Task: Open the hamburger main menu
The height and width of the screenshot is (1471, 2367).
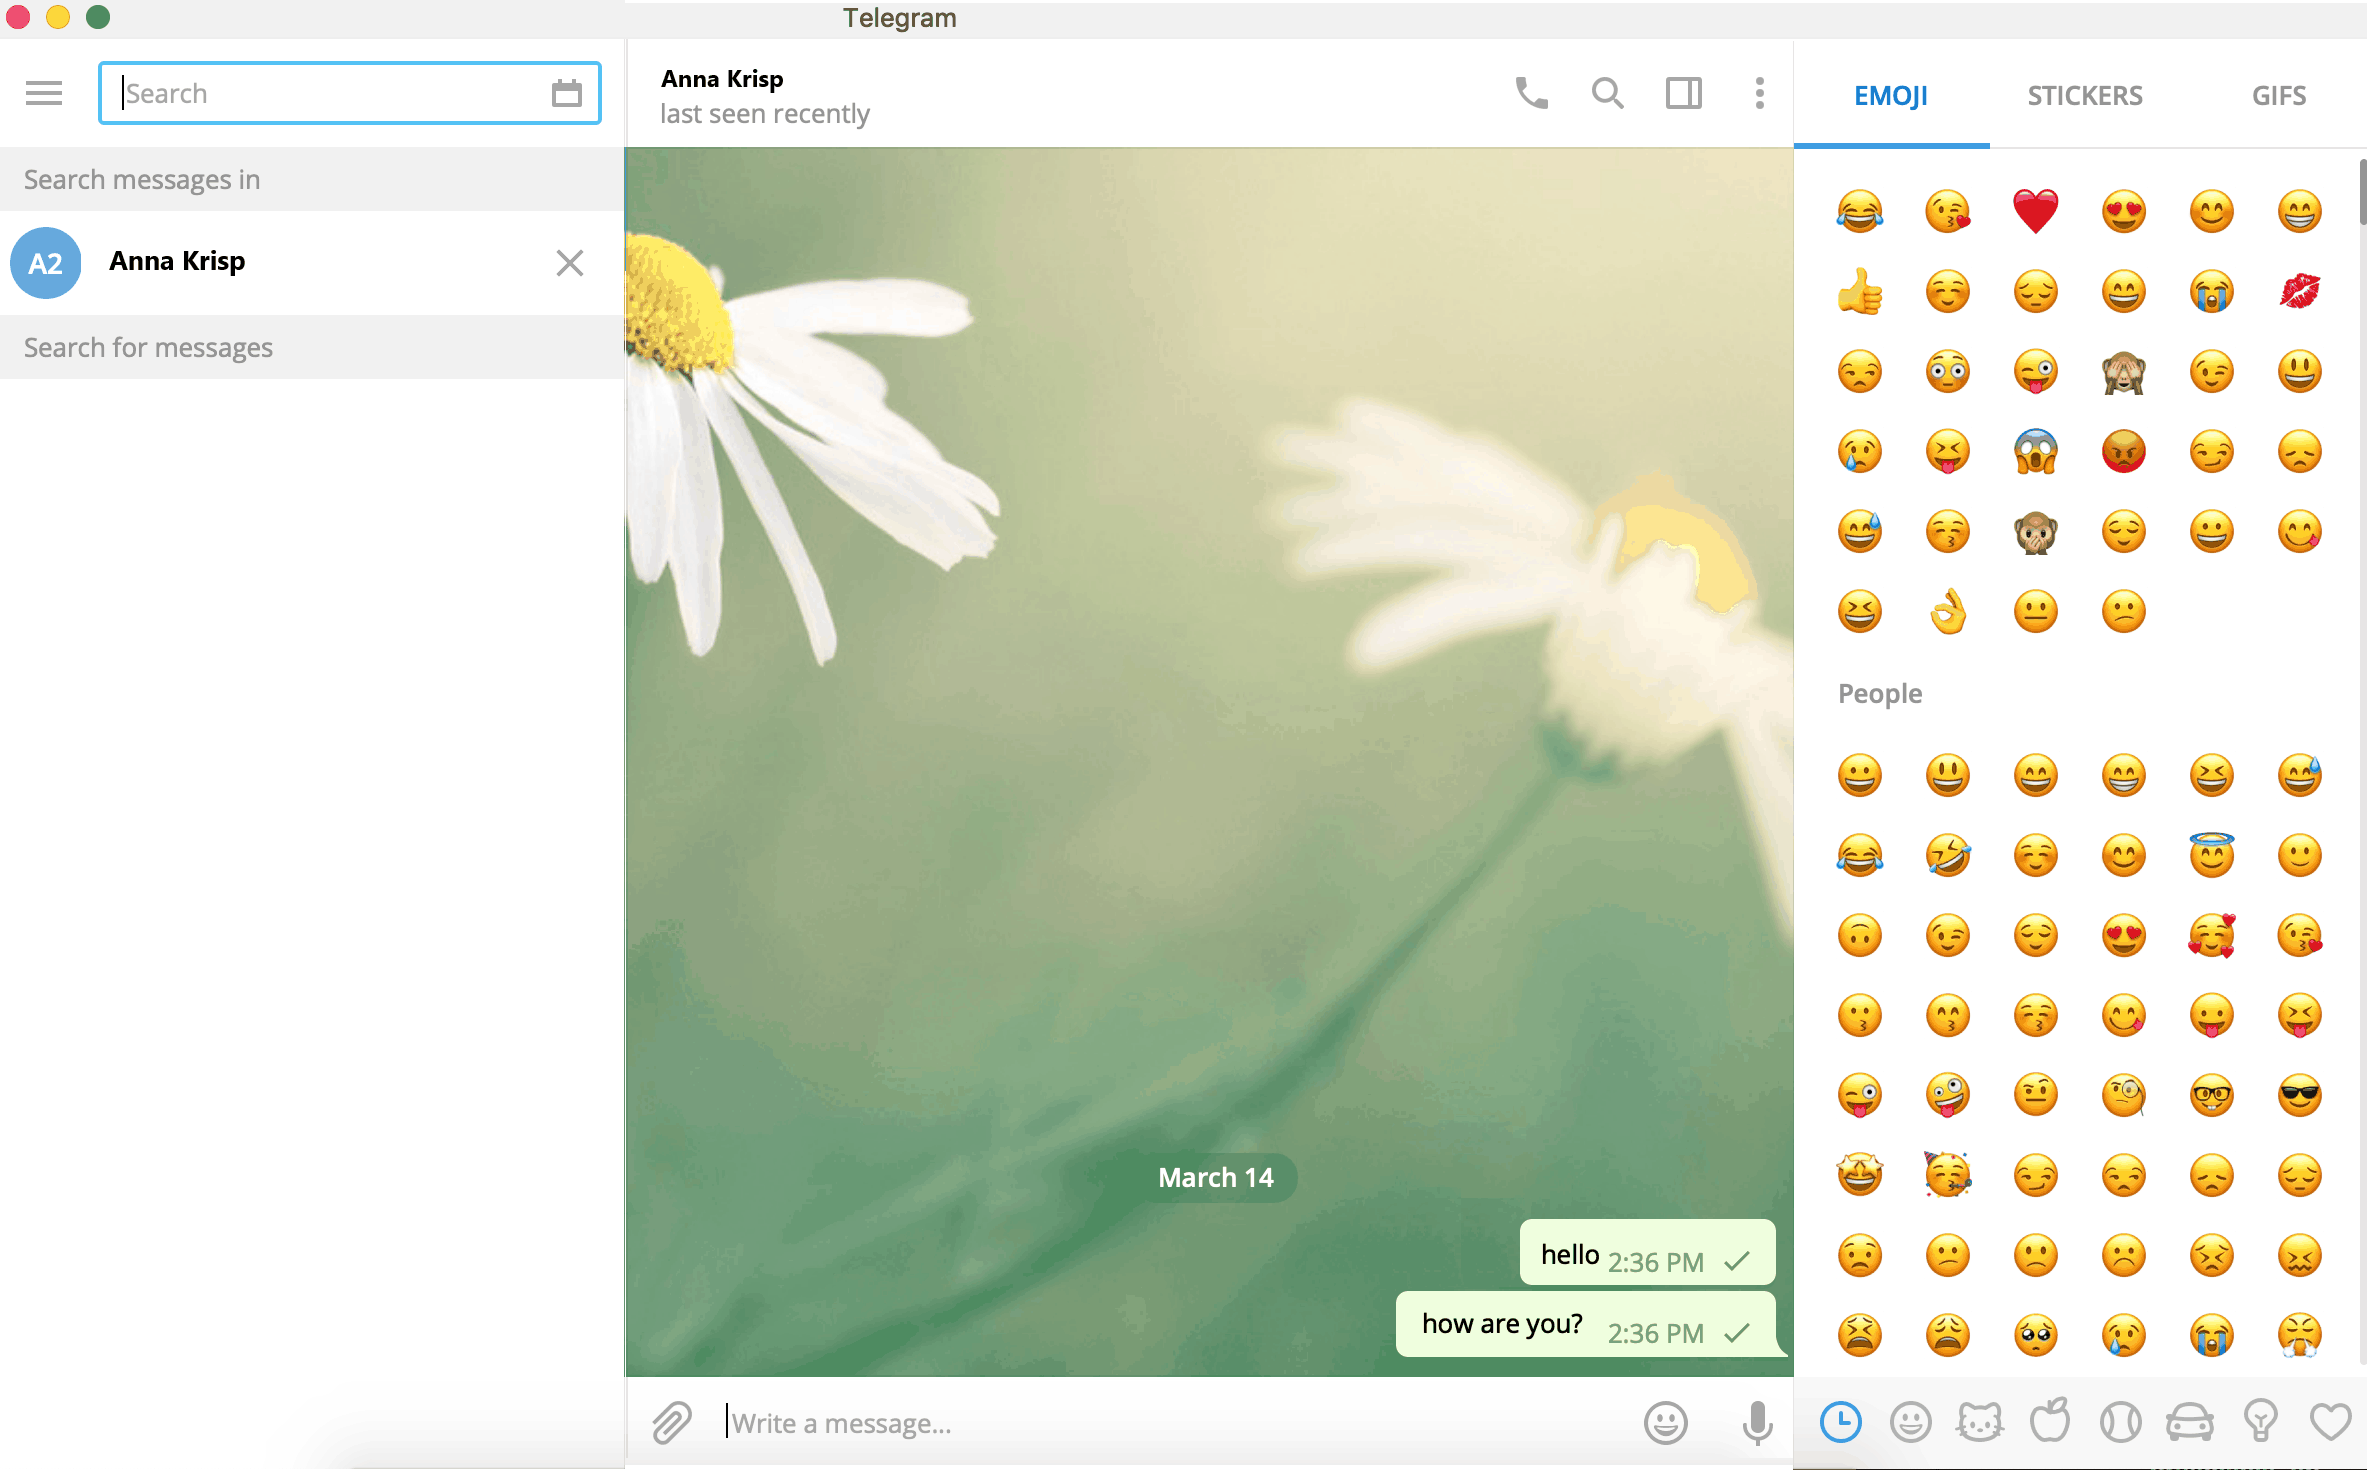Action: [44, 93]
